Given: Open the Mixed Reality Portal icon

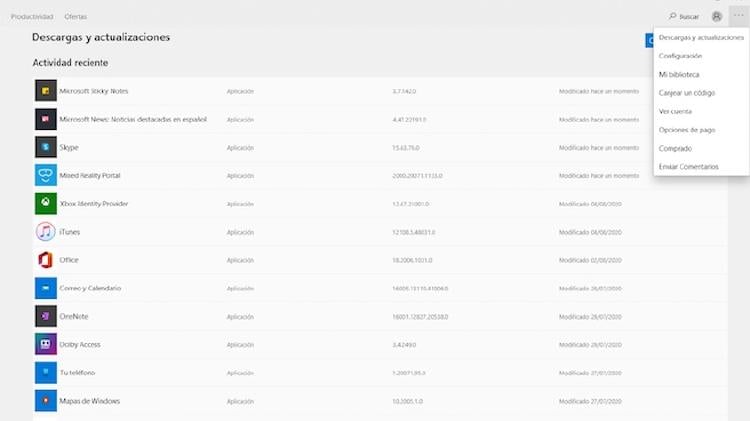Looking at the screenshot, I should tap(45, 176).
